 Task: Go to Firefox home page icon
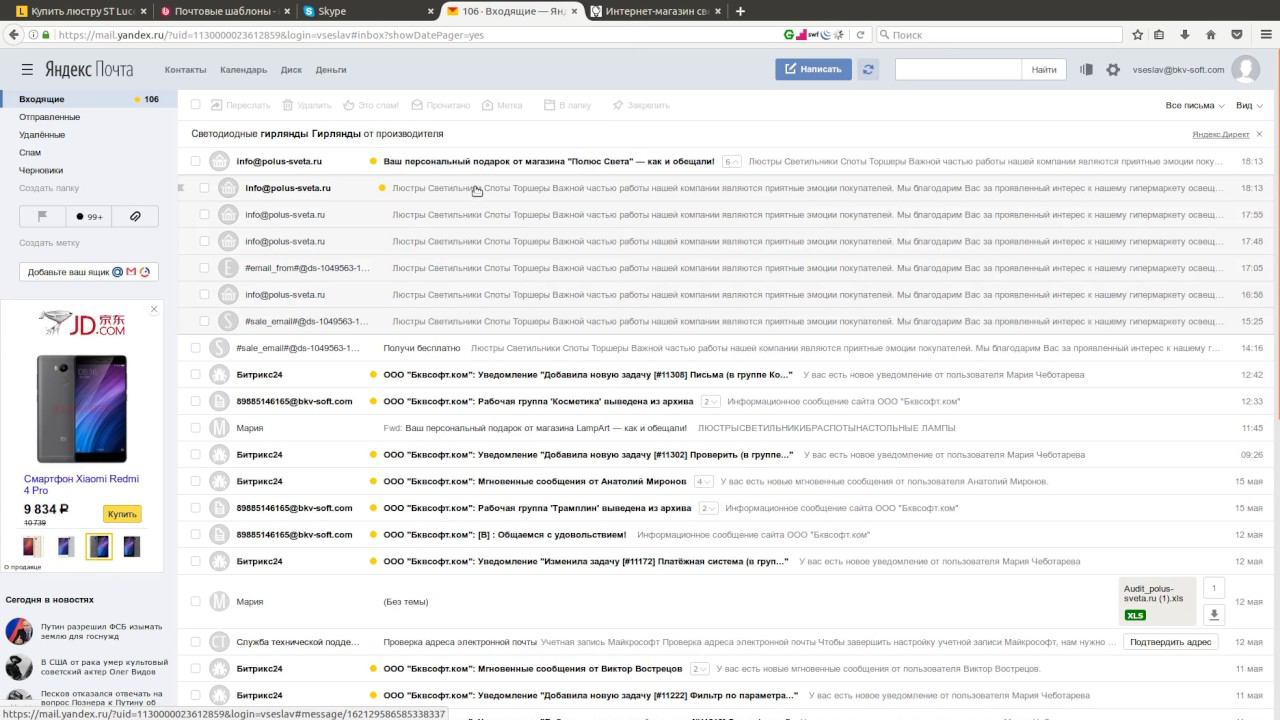(x=1210, y=35)
